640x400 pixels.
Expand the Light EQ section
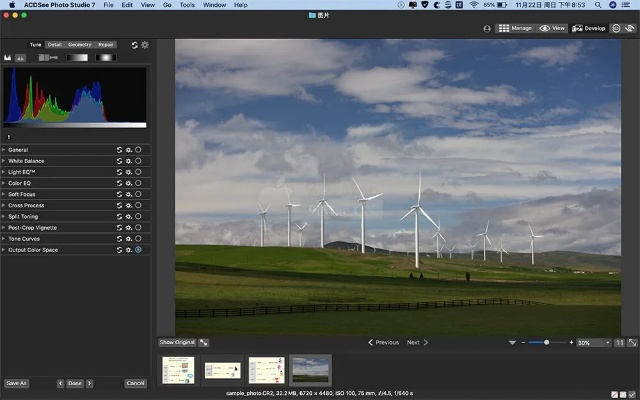pos(4,172)
